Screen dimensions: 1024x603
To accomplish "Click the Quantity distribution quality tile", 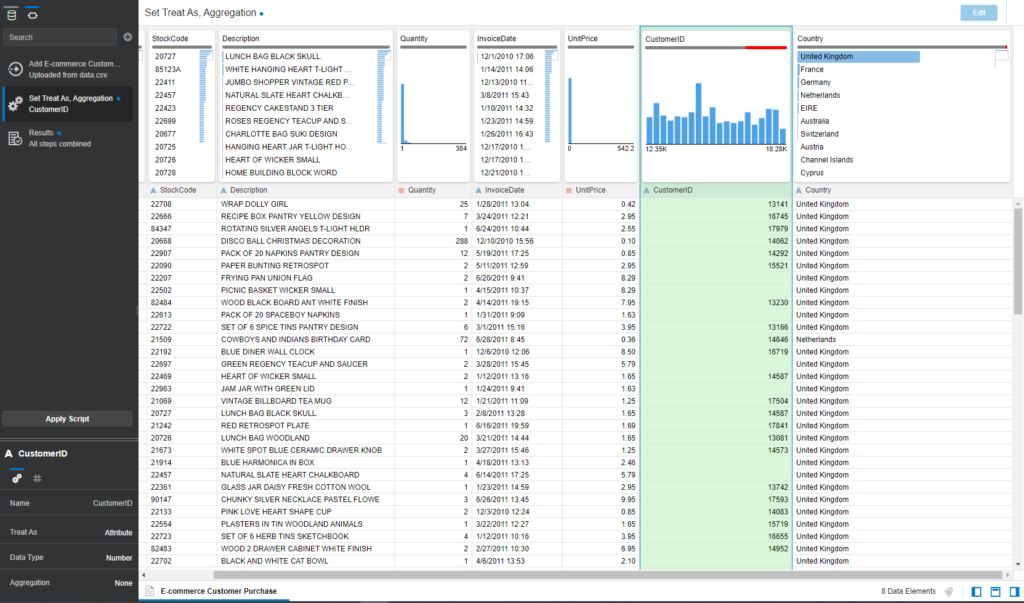I will [x=434, y=106].
